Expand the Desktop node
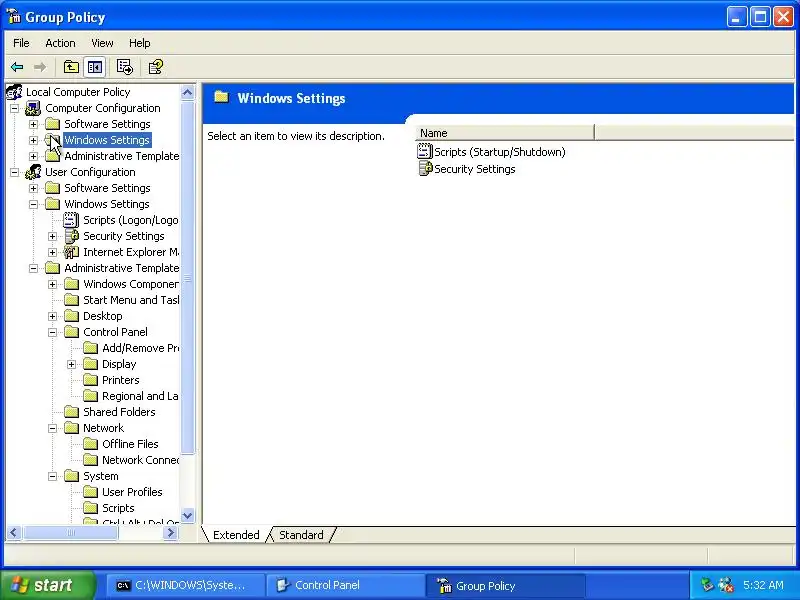 [x=52, y=316]
